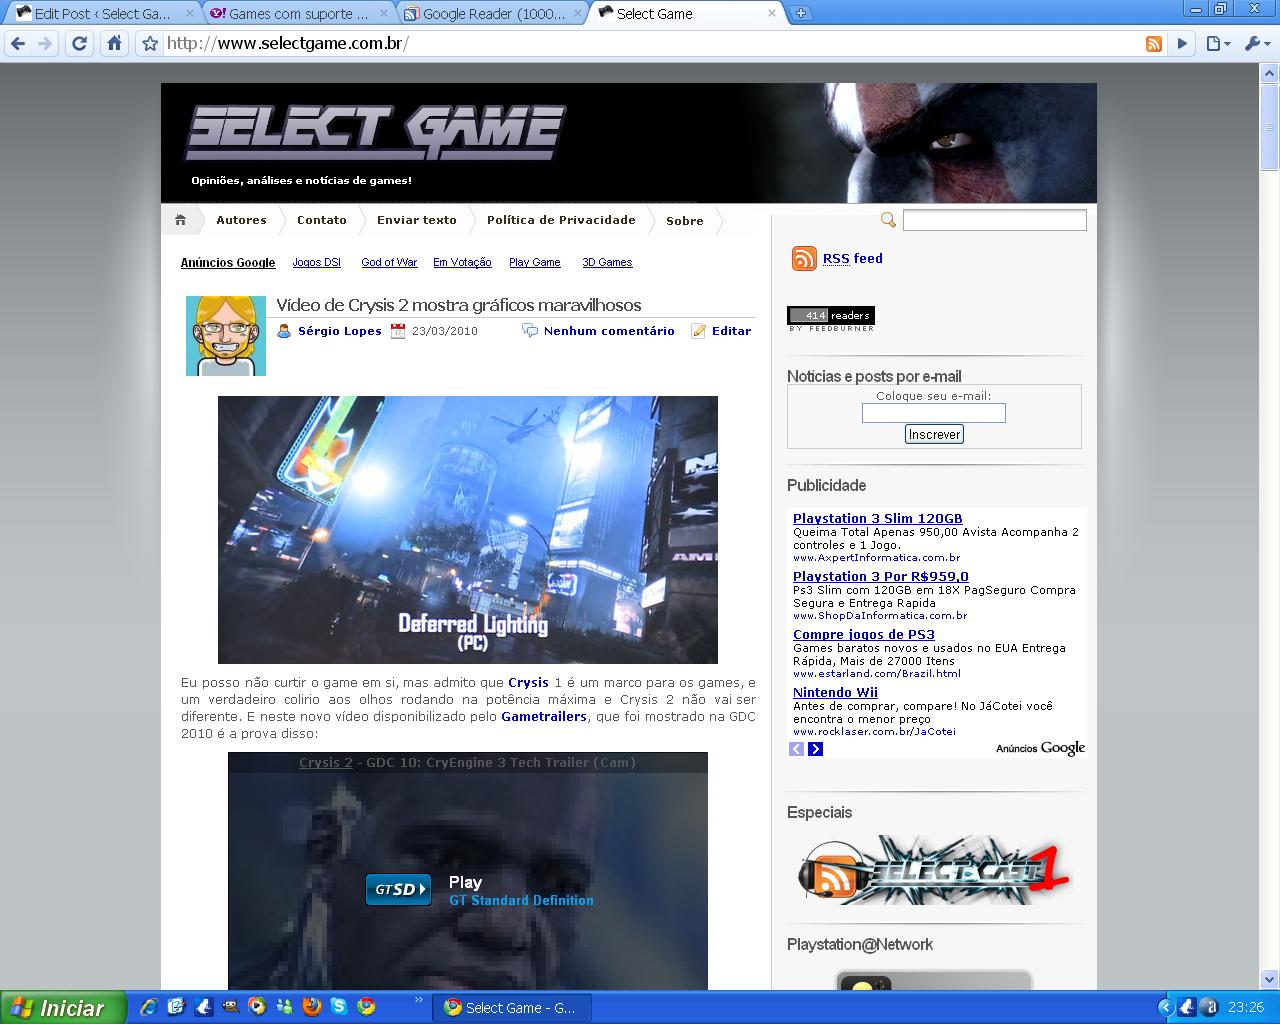Open Política de Privacidade page
Image resolution: width=1280 pixels, height=1024 pixels.
[561, 220]
